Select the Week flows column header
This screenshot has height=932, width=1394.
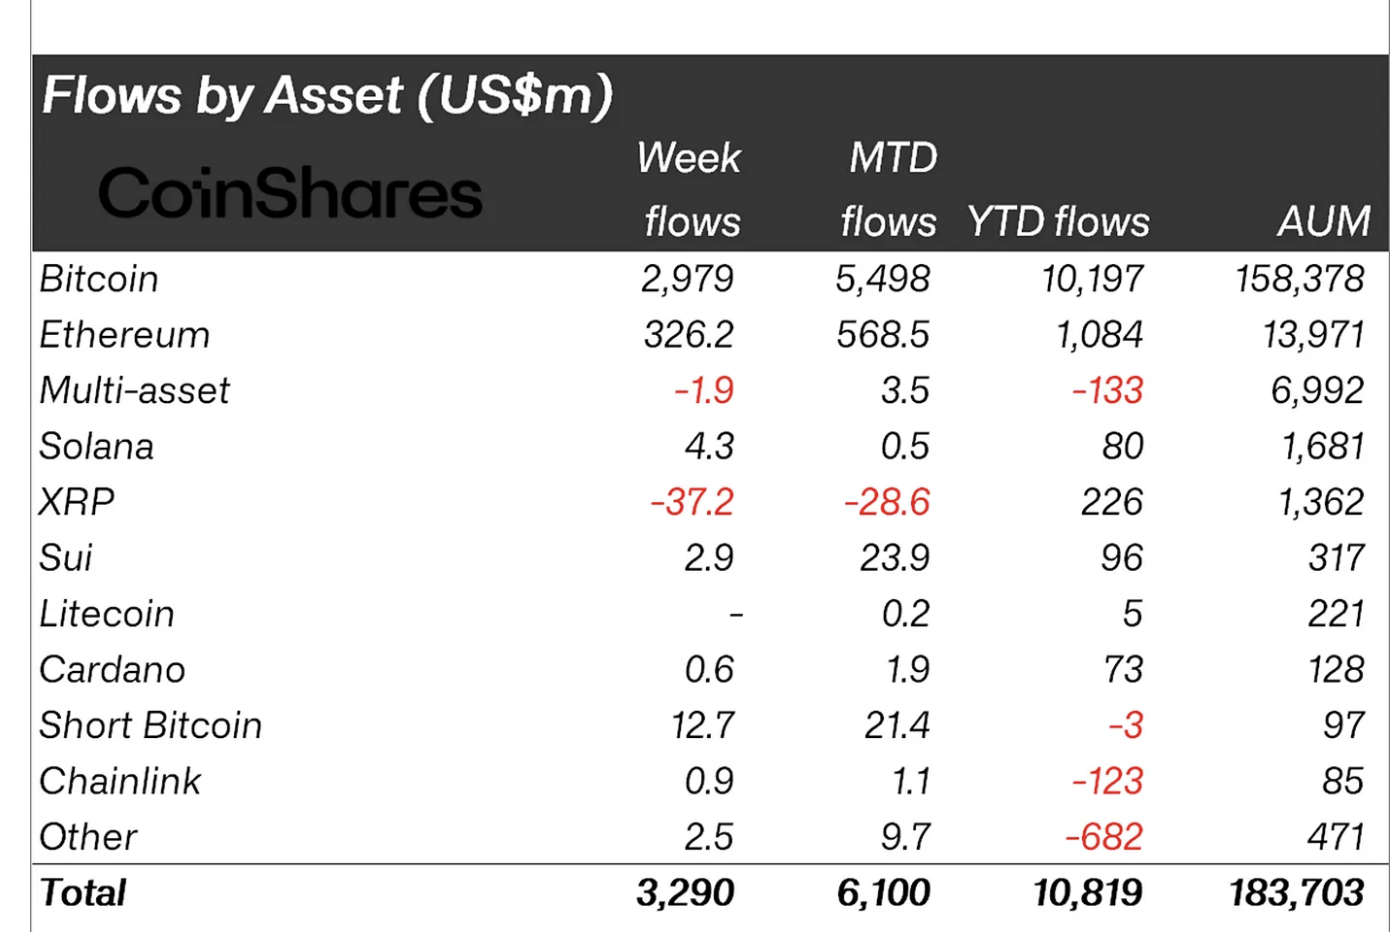pyautogui.click(x=691, y=189)
